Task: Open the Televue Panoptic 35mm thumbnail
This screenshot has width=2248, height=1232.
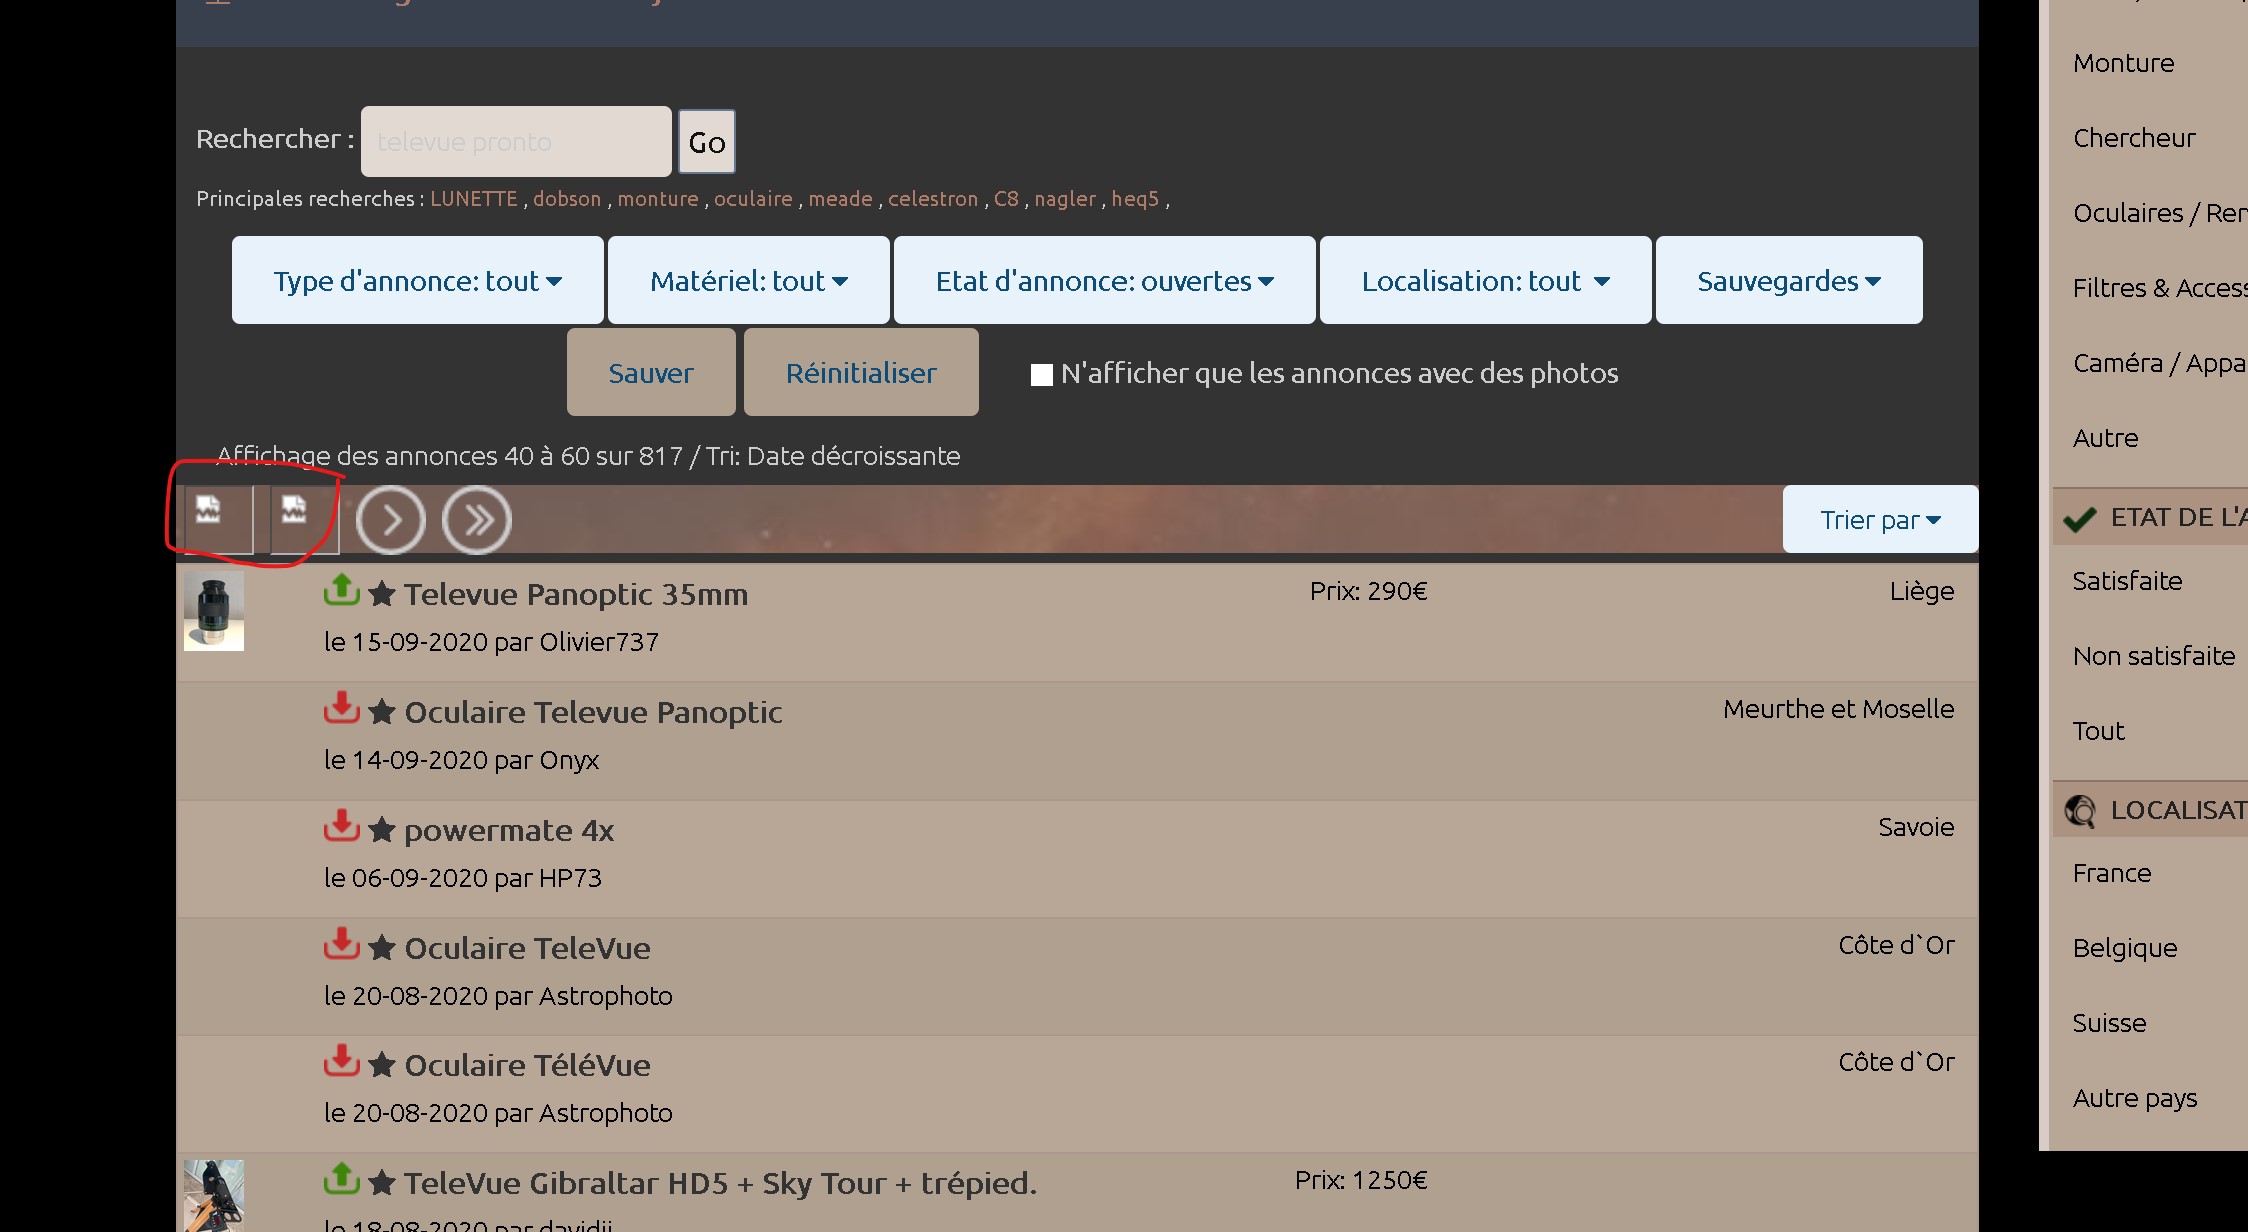Action: click(214, 612)
